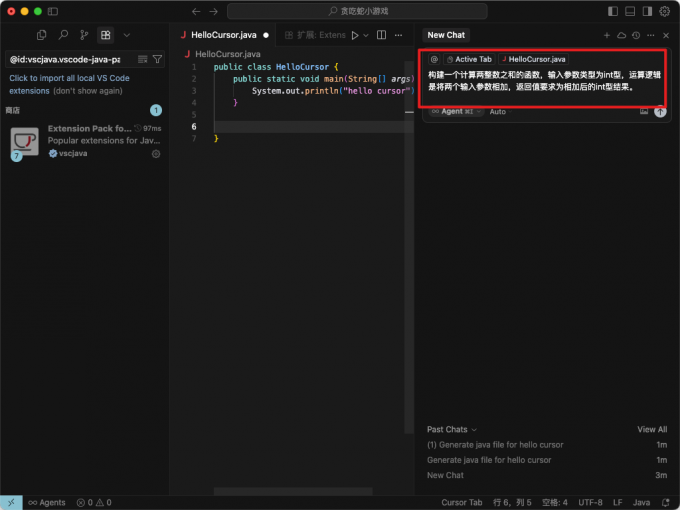Collapse the Past Chats section
Viewport: 680px width, 510px height.
(452, 429)
